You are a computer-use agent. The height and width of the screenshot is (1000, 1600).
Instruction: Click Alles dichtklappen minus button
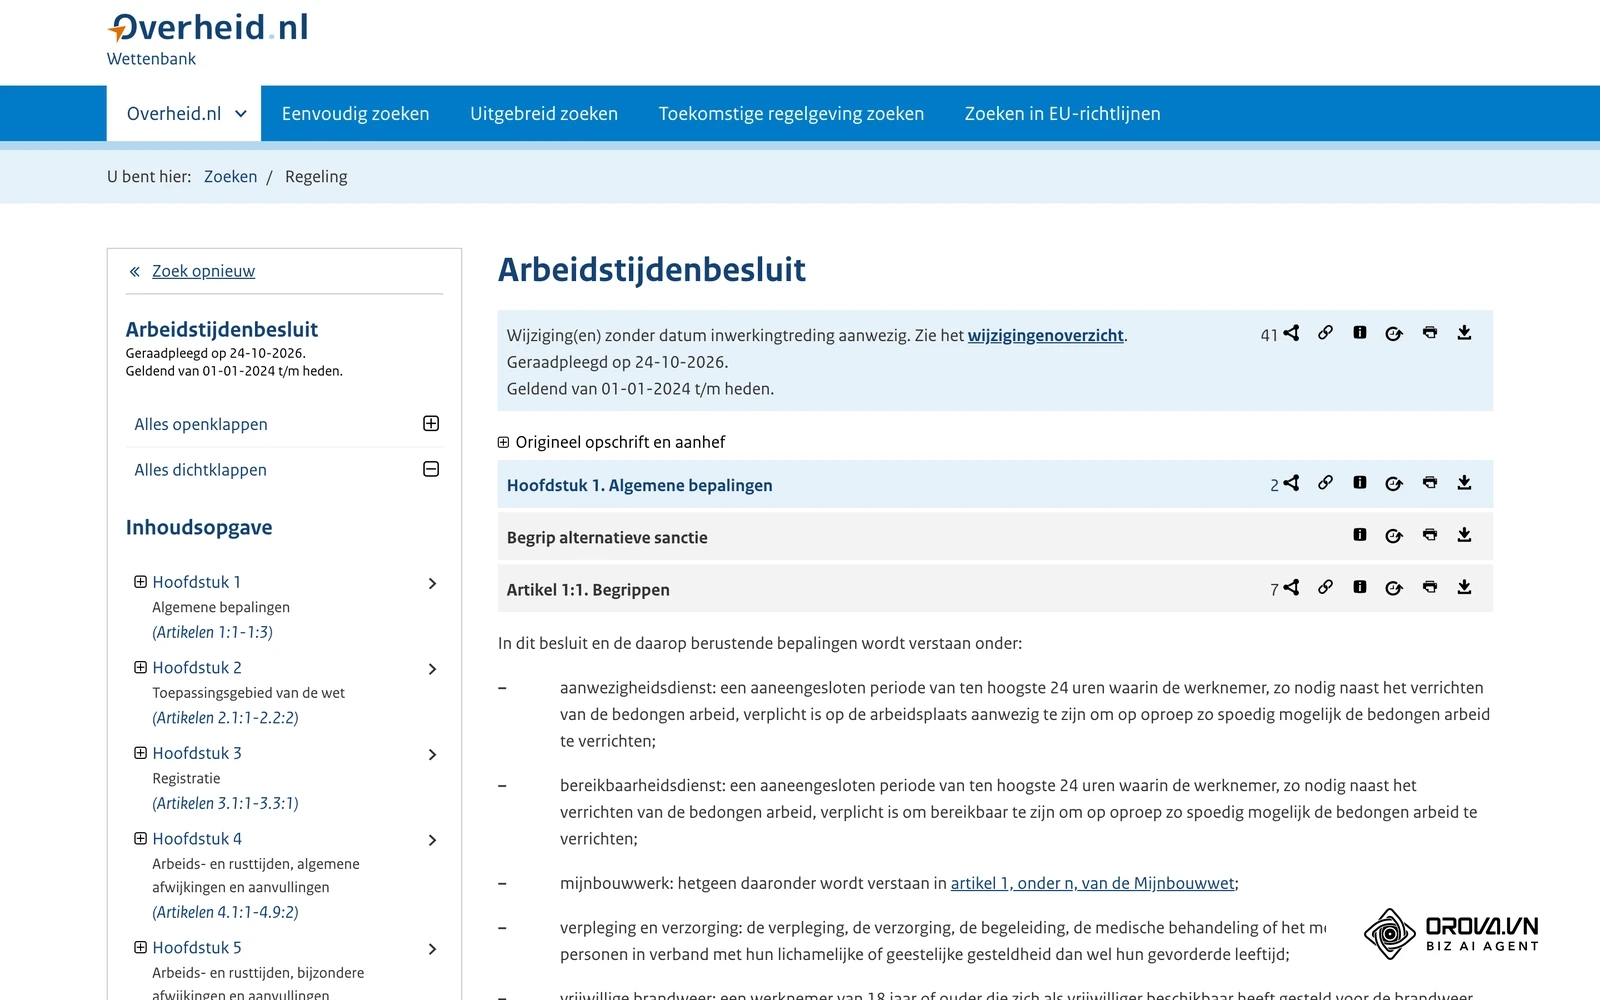coord(431,469)
